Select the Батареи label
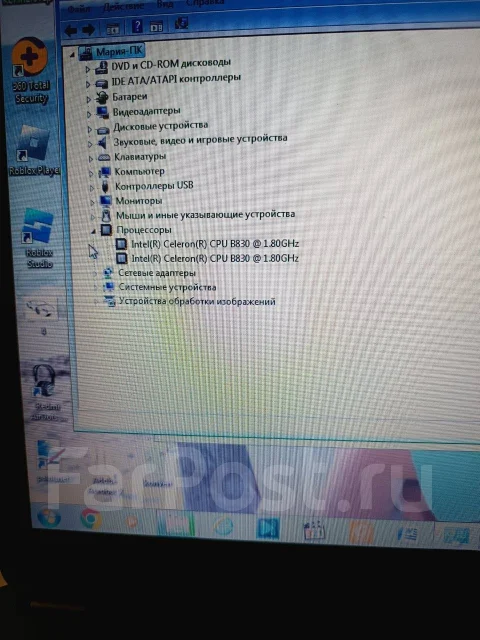480x640 pixels. coord(130,97)
